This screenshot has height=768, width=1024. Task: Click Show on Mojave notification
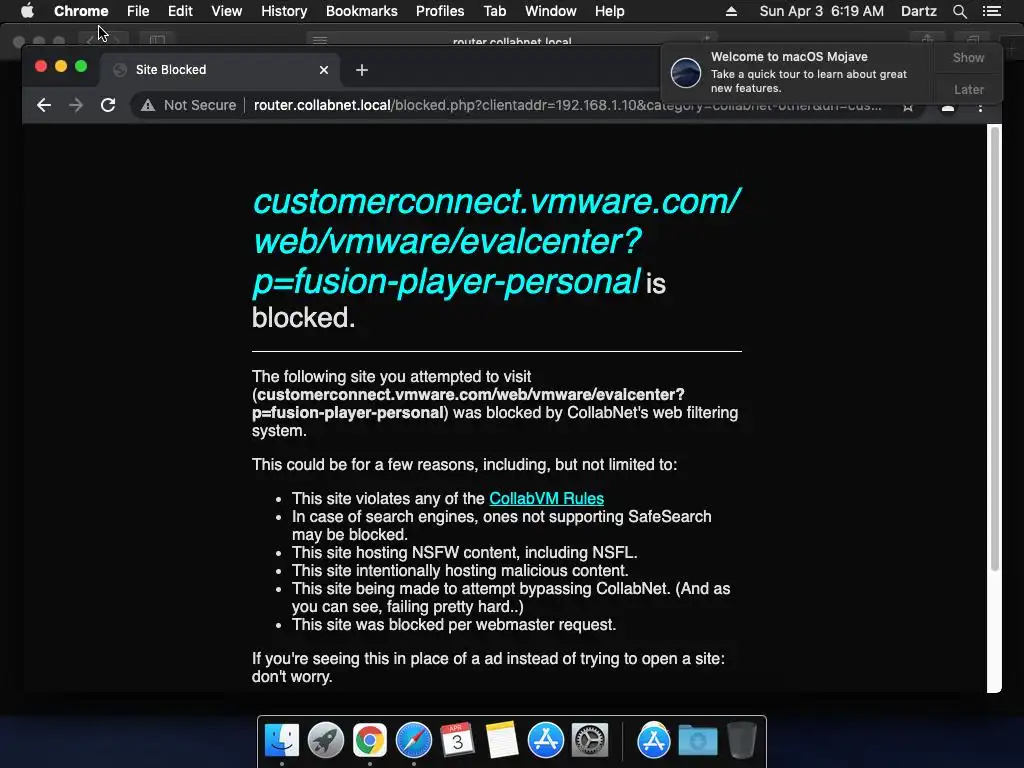pos(968,57)
